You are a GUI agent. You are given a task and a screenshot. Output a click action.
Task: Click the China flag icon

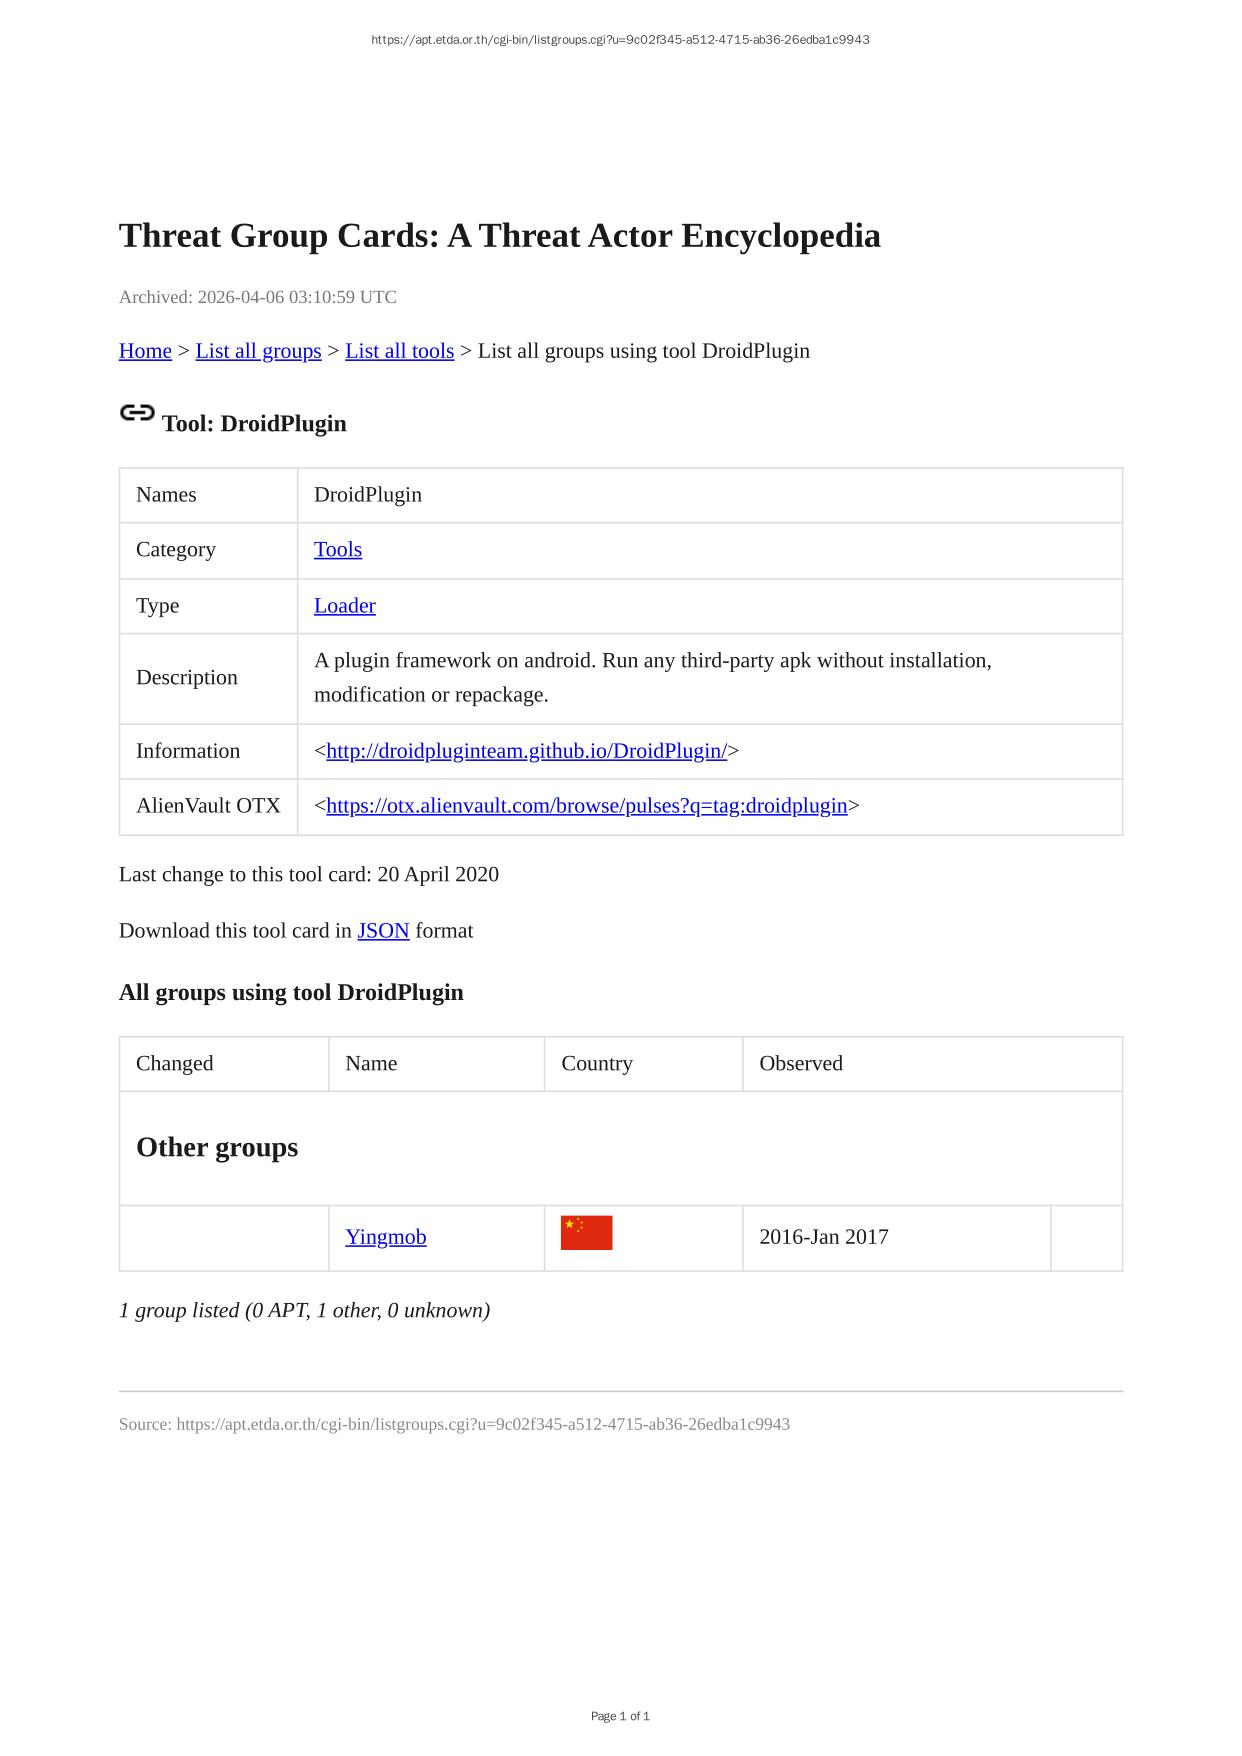[586, 1233]
